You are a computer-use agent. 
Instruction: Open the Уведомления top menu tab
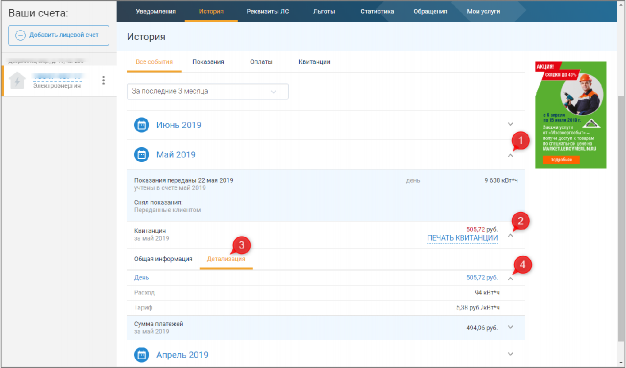tap(156, 12)
